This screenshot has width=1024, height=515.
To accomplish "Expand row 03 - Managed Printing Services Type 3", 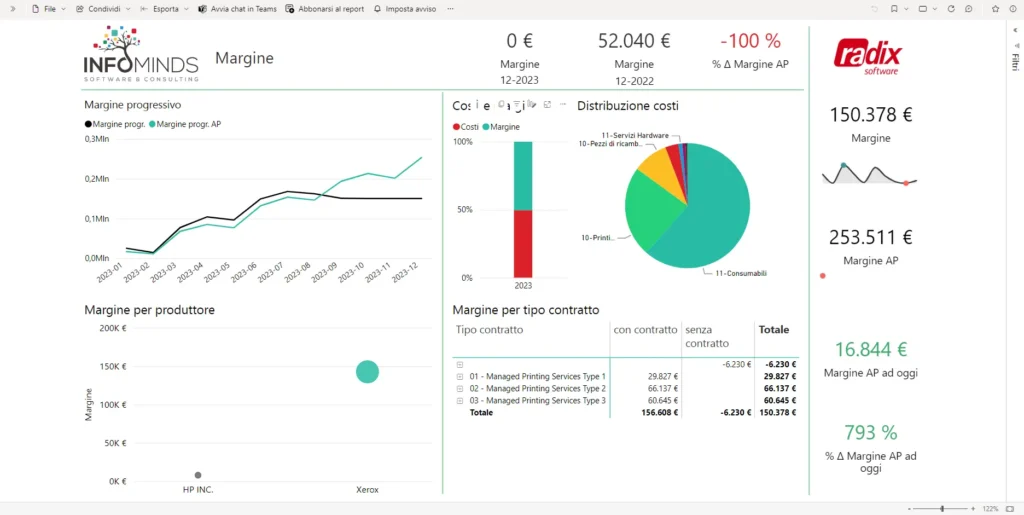I will click(460, 400).
